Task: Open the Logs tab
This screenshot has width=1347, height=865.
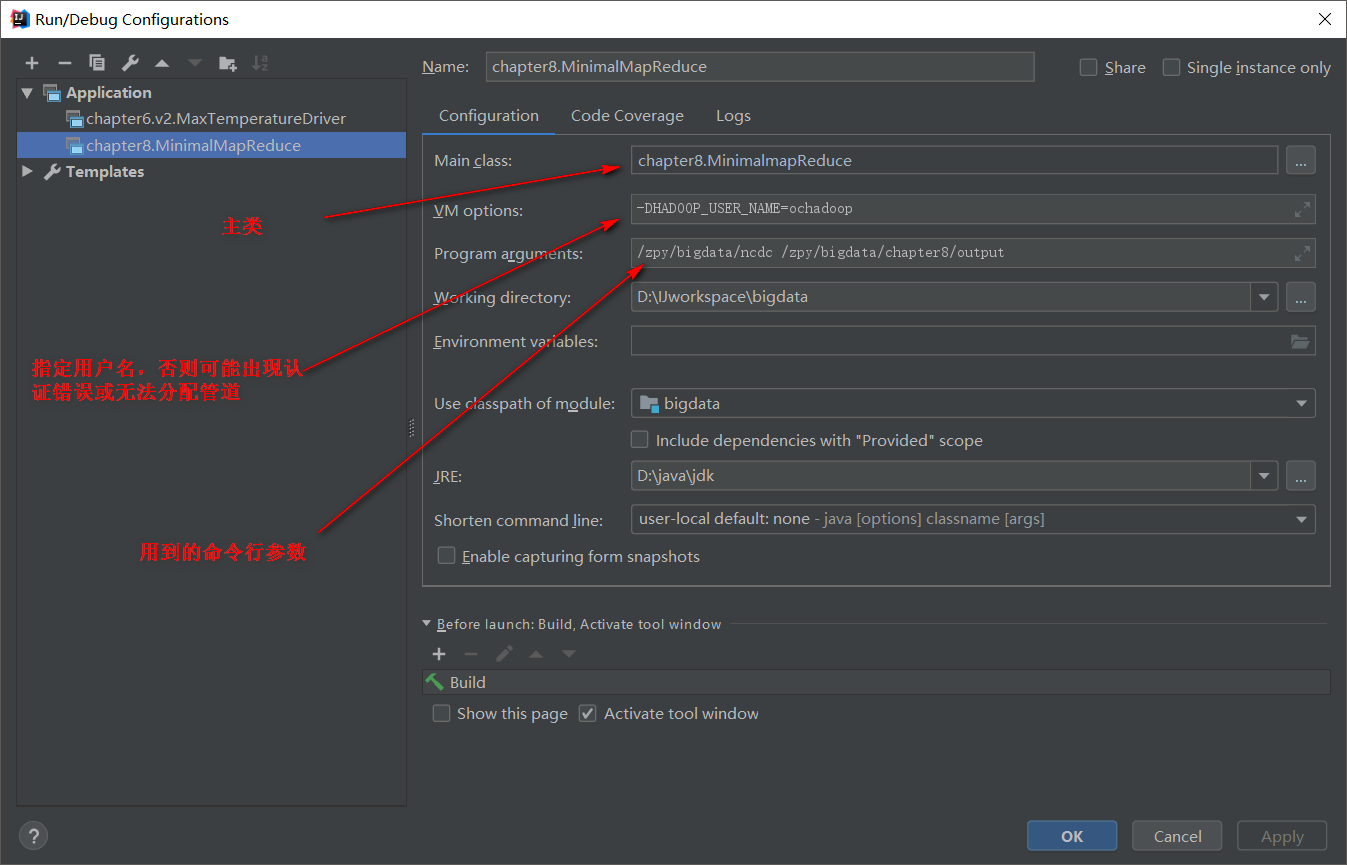Action: coord(733,115)
